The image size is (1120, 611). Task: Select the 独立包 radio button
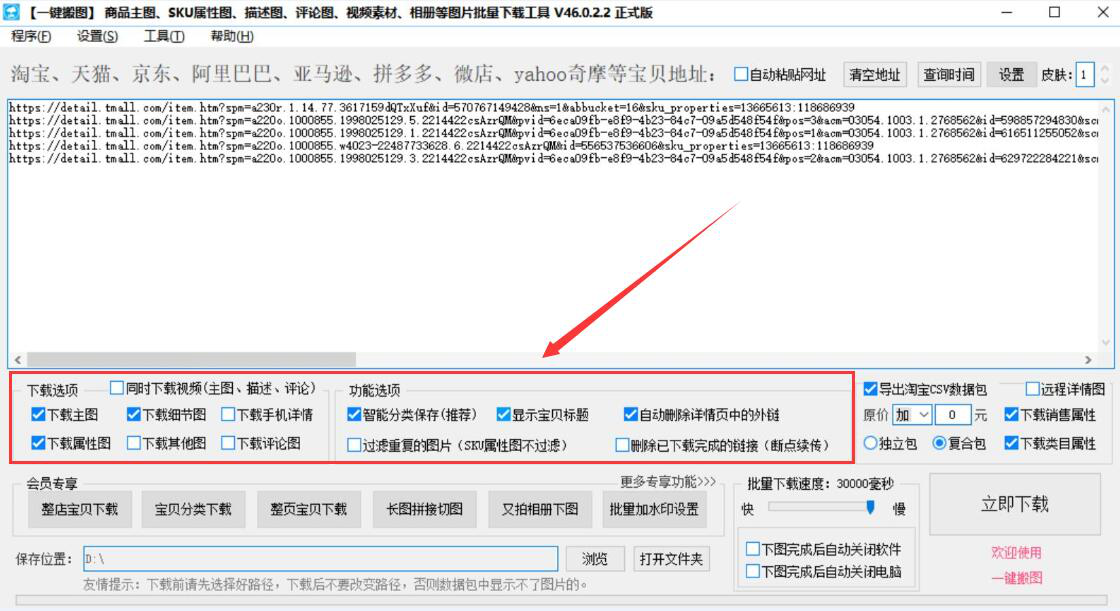pyautogui.click(x=872, y=444)
